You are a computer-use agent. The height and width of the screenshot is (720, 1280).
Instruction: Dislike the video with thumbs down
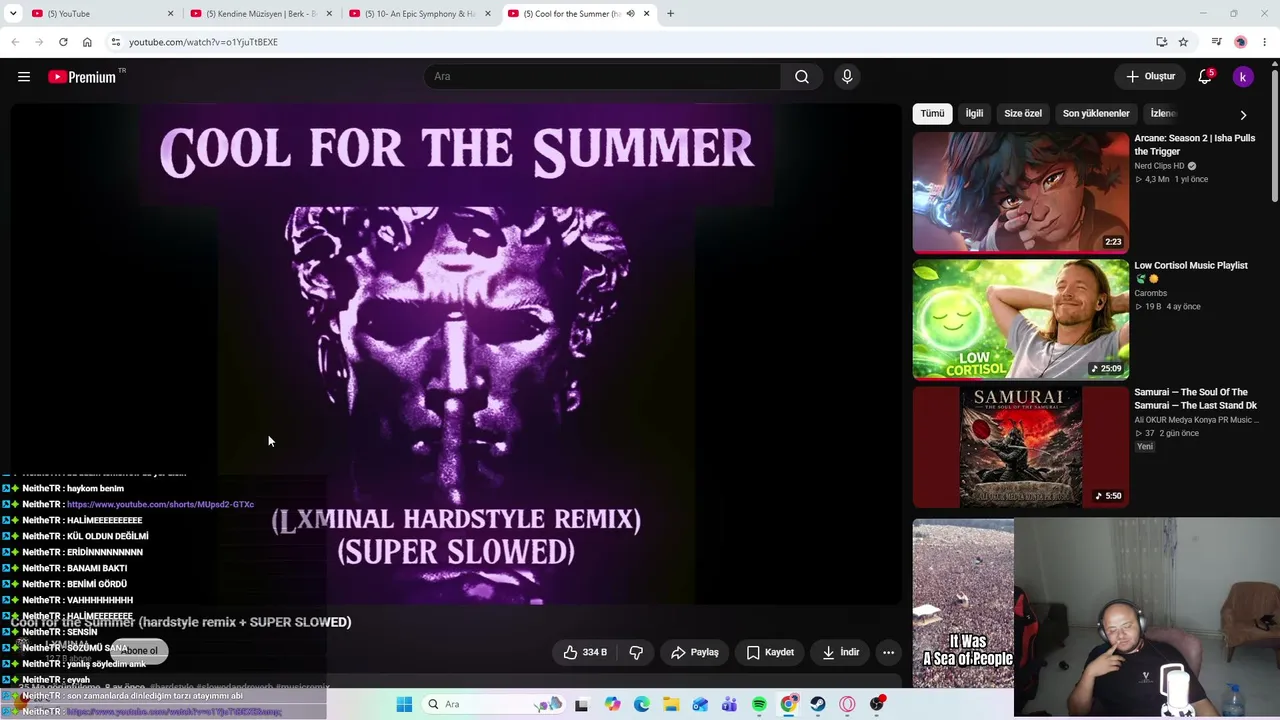pyautogui.click(x=636, y=652)
